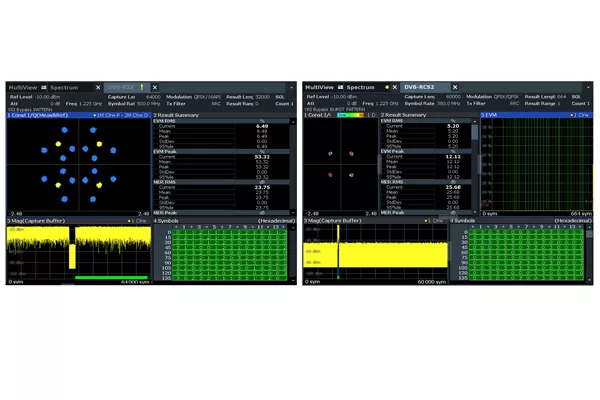The image size is (600, 400).
Task: Click (Hexadecimal) label in left Symbols window
Action: point(276,221)
